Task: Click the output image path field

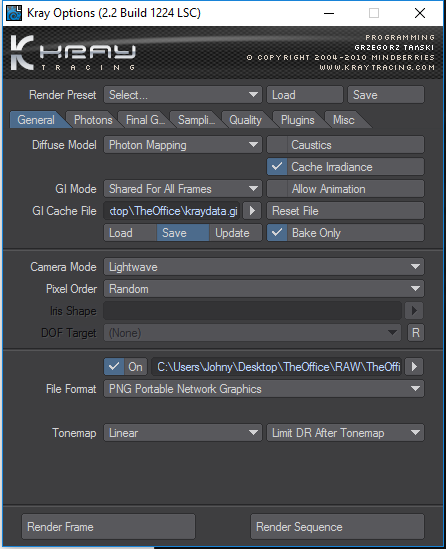Action: coord(278,367)
